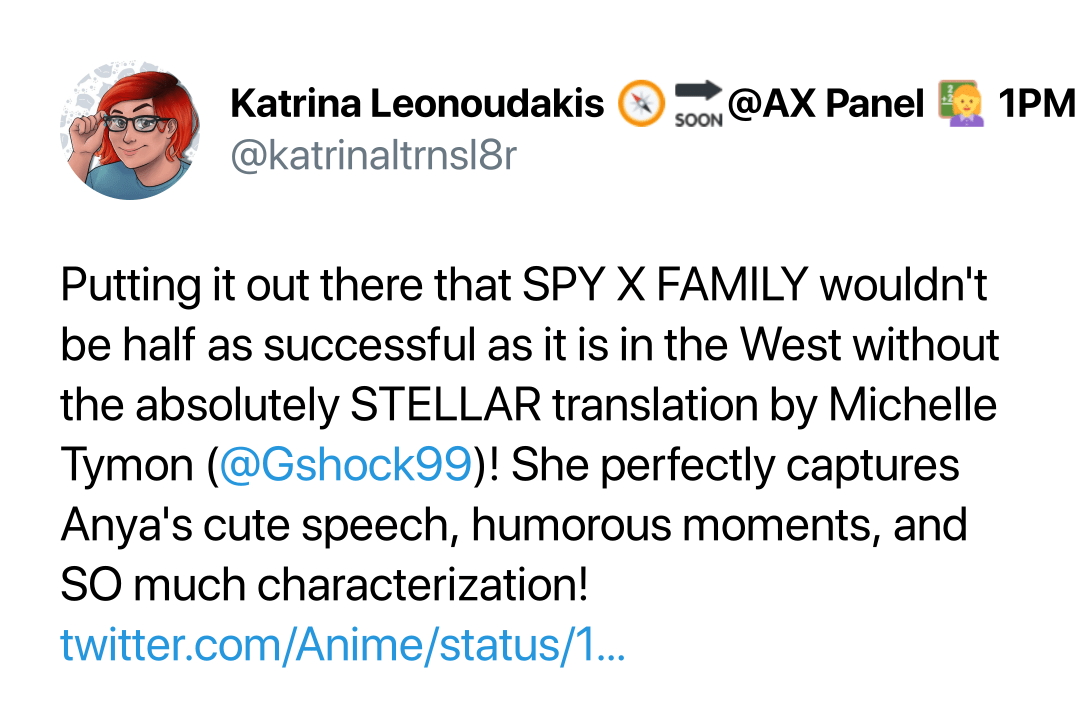1080x717 pixels.
Task: Open the @Gshock99 mention
Action: [x=345, y=465]
